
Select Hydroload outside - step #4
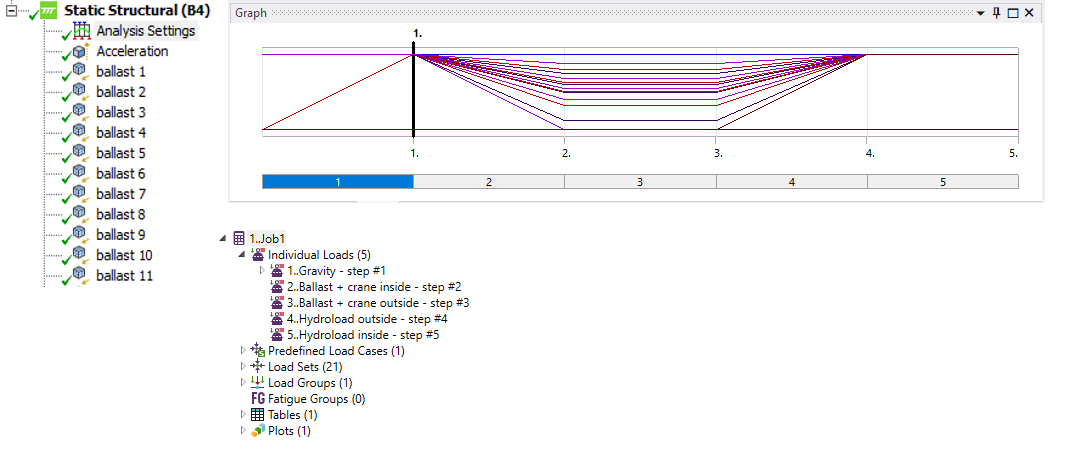[368, 319]
